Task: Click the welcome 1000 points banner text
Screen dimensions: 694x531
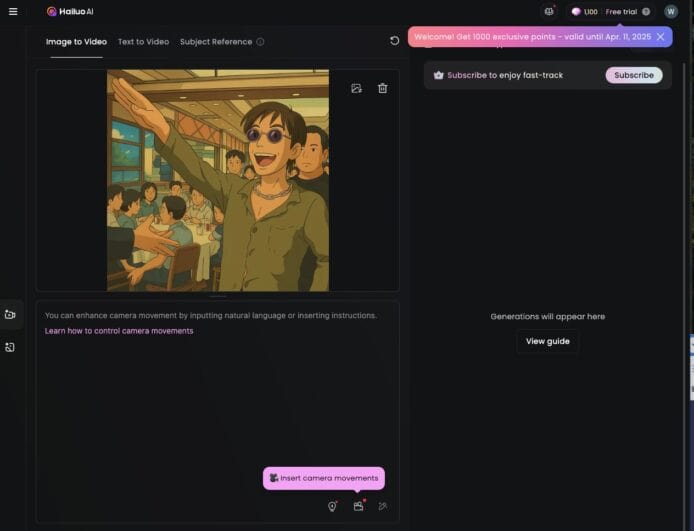Action: (532, 37)
